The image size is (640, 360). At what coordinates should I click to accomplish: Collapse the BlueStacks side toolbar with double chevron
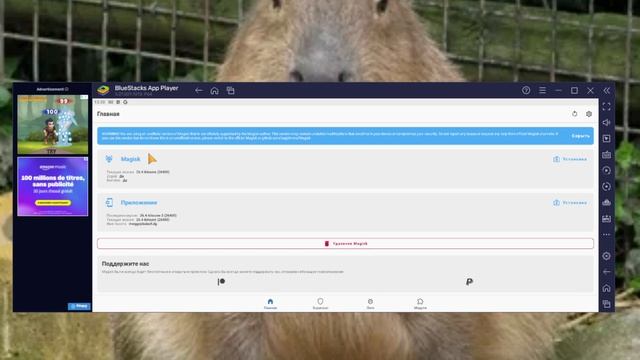[x=607, y=91]
